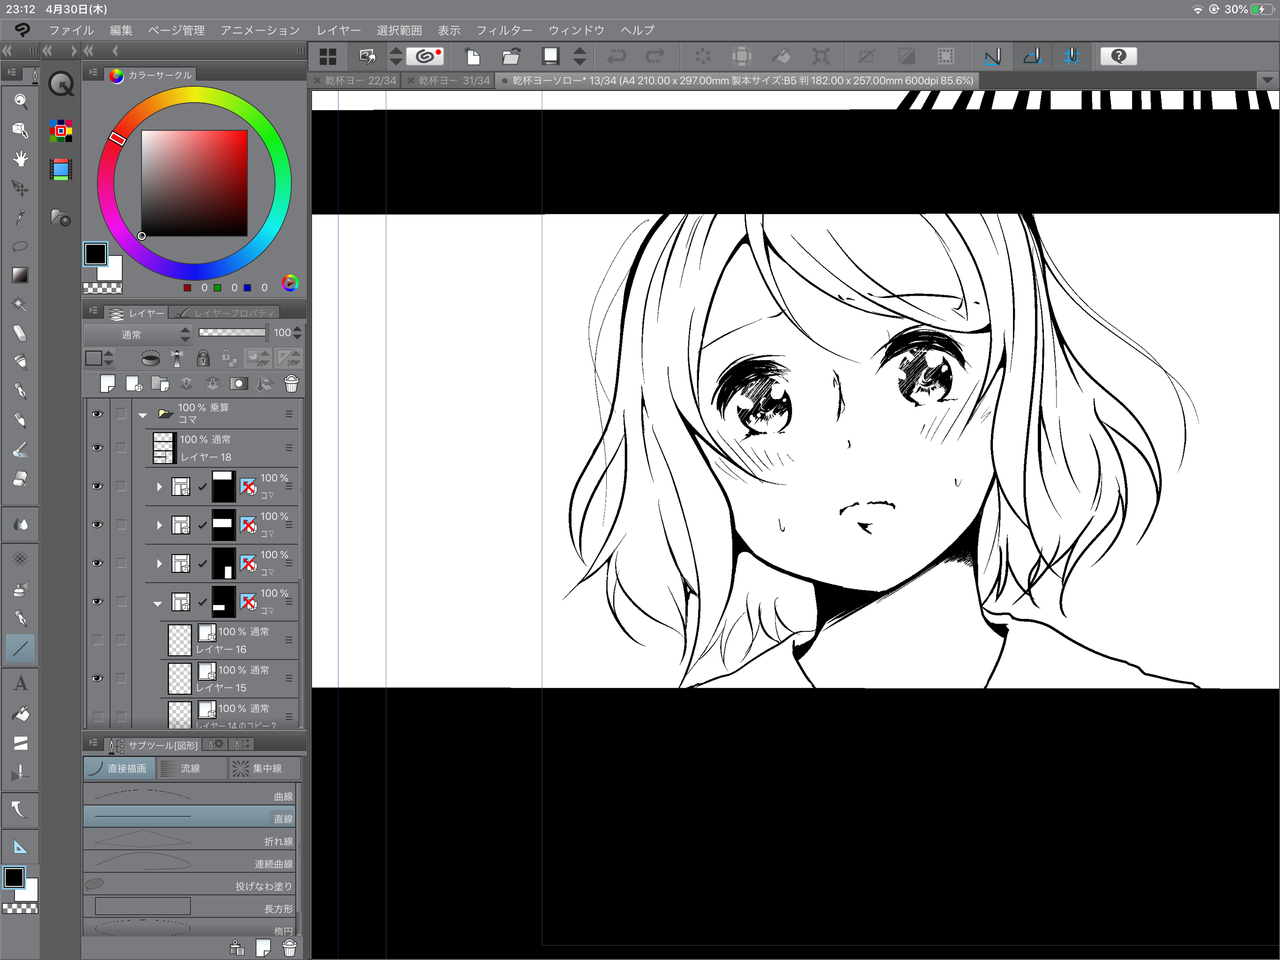
Task: Toggle Set as reference layer lighthouse icon
Action: 177,358
